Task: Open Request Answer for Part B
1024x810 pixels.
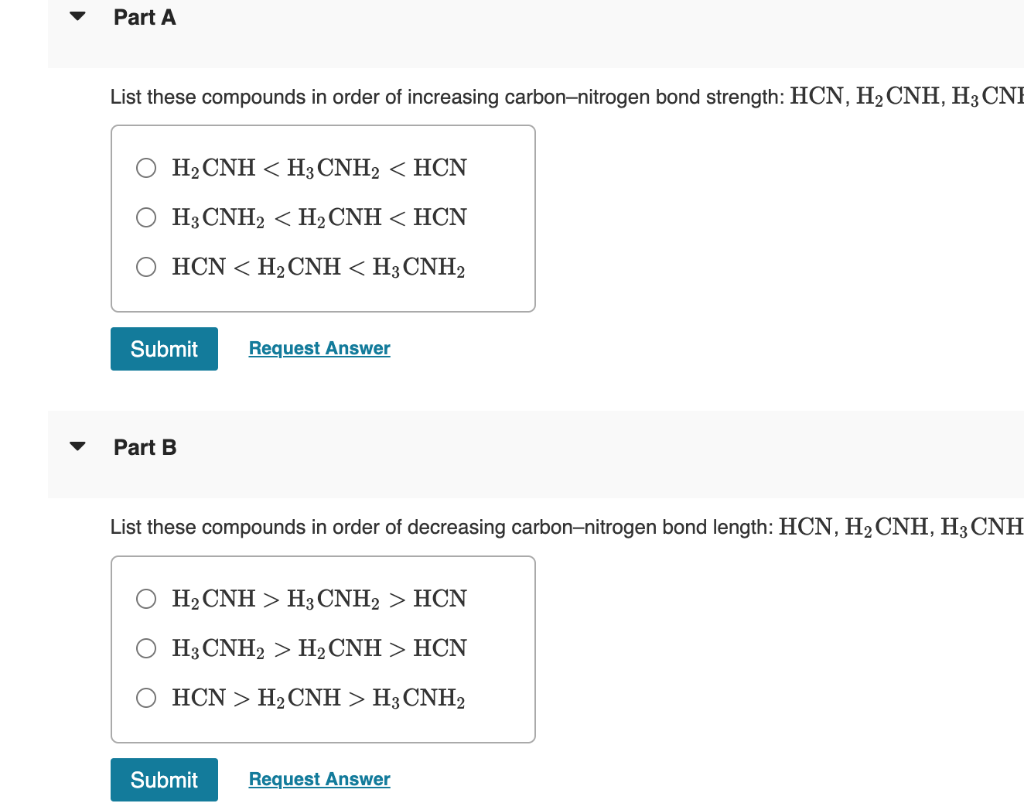Action: pos(319,779)
